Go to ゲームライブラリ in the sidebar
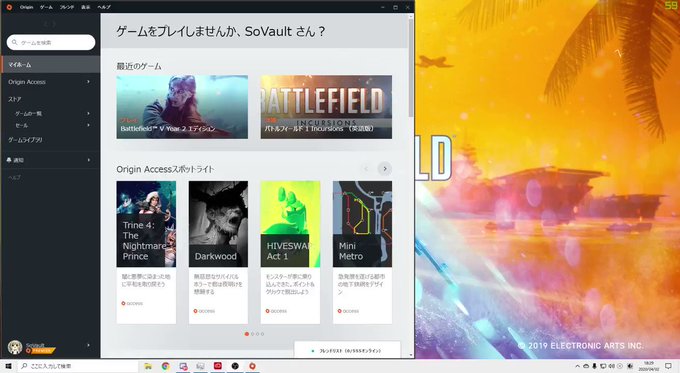Image resolution: width=680 pixels, height=373 pixels. 25,140
